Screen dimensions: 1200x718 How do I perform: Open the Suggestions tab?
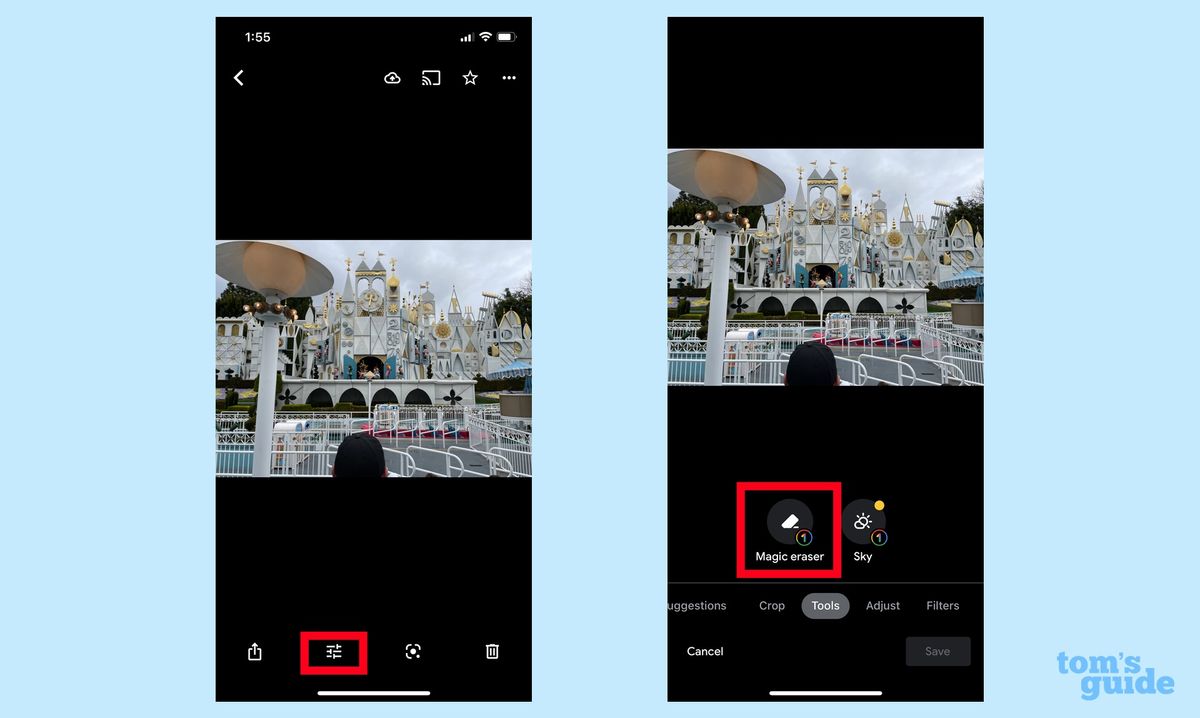click(x=696, y=605)
